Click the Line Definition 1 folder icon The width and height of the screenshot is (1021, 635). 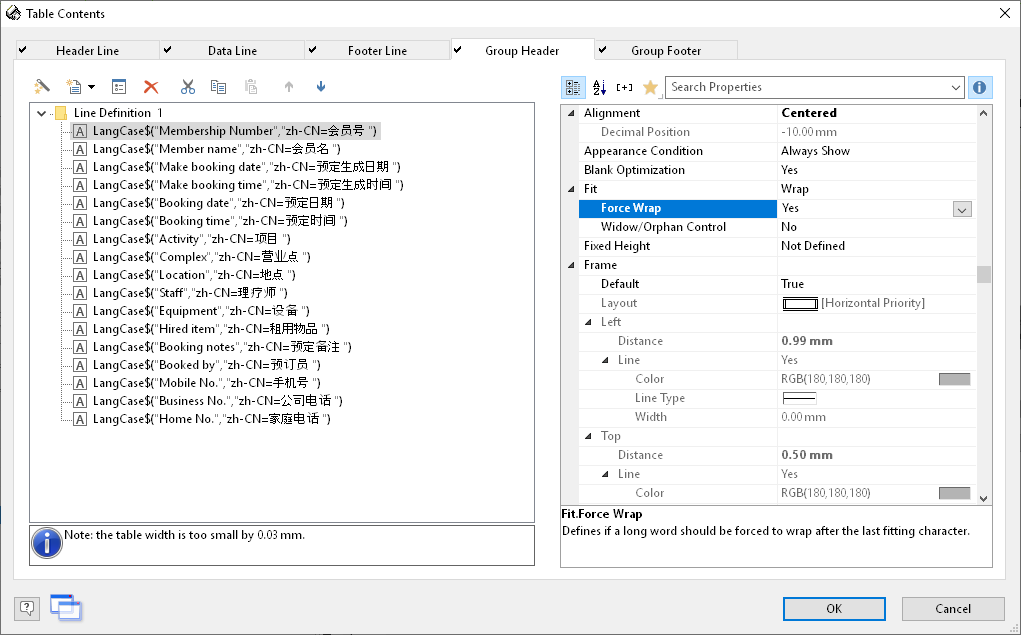[61, 113]
